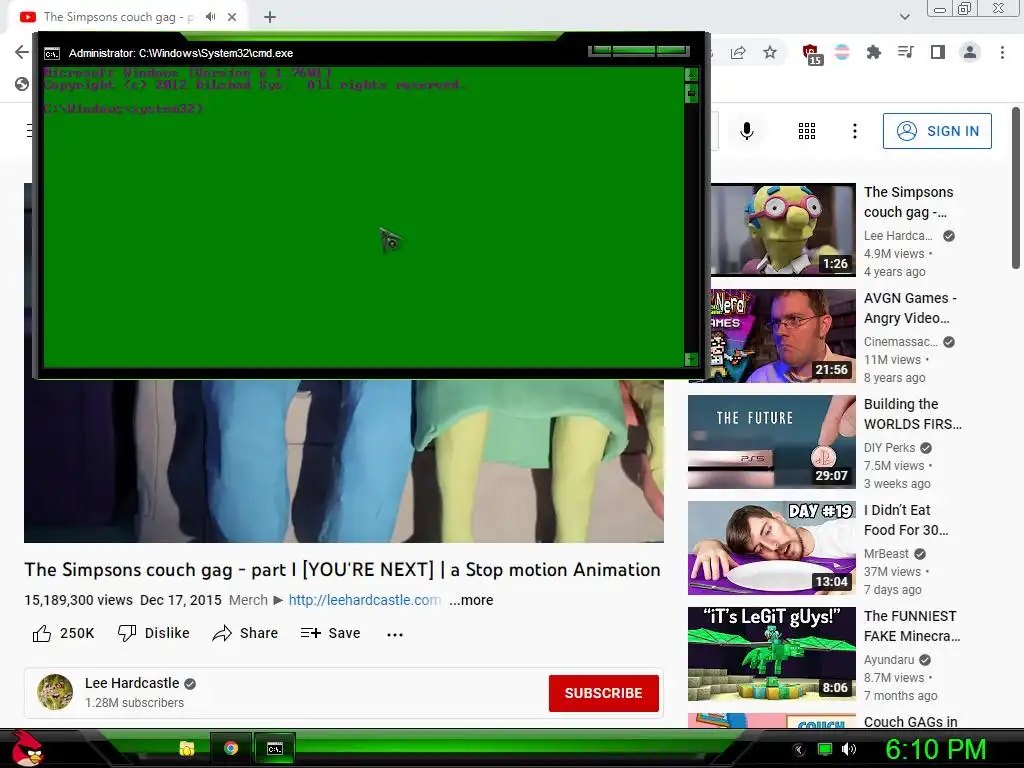This screenshot has width=1024, height=768.
Task: Click the browser back arrow
Action: (x=22, y=52)
